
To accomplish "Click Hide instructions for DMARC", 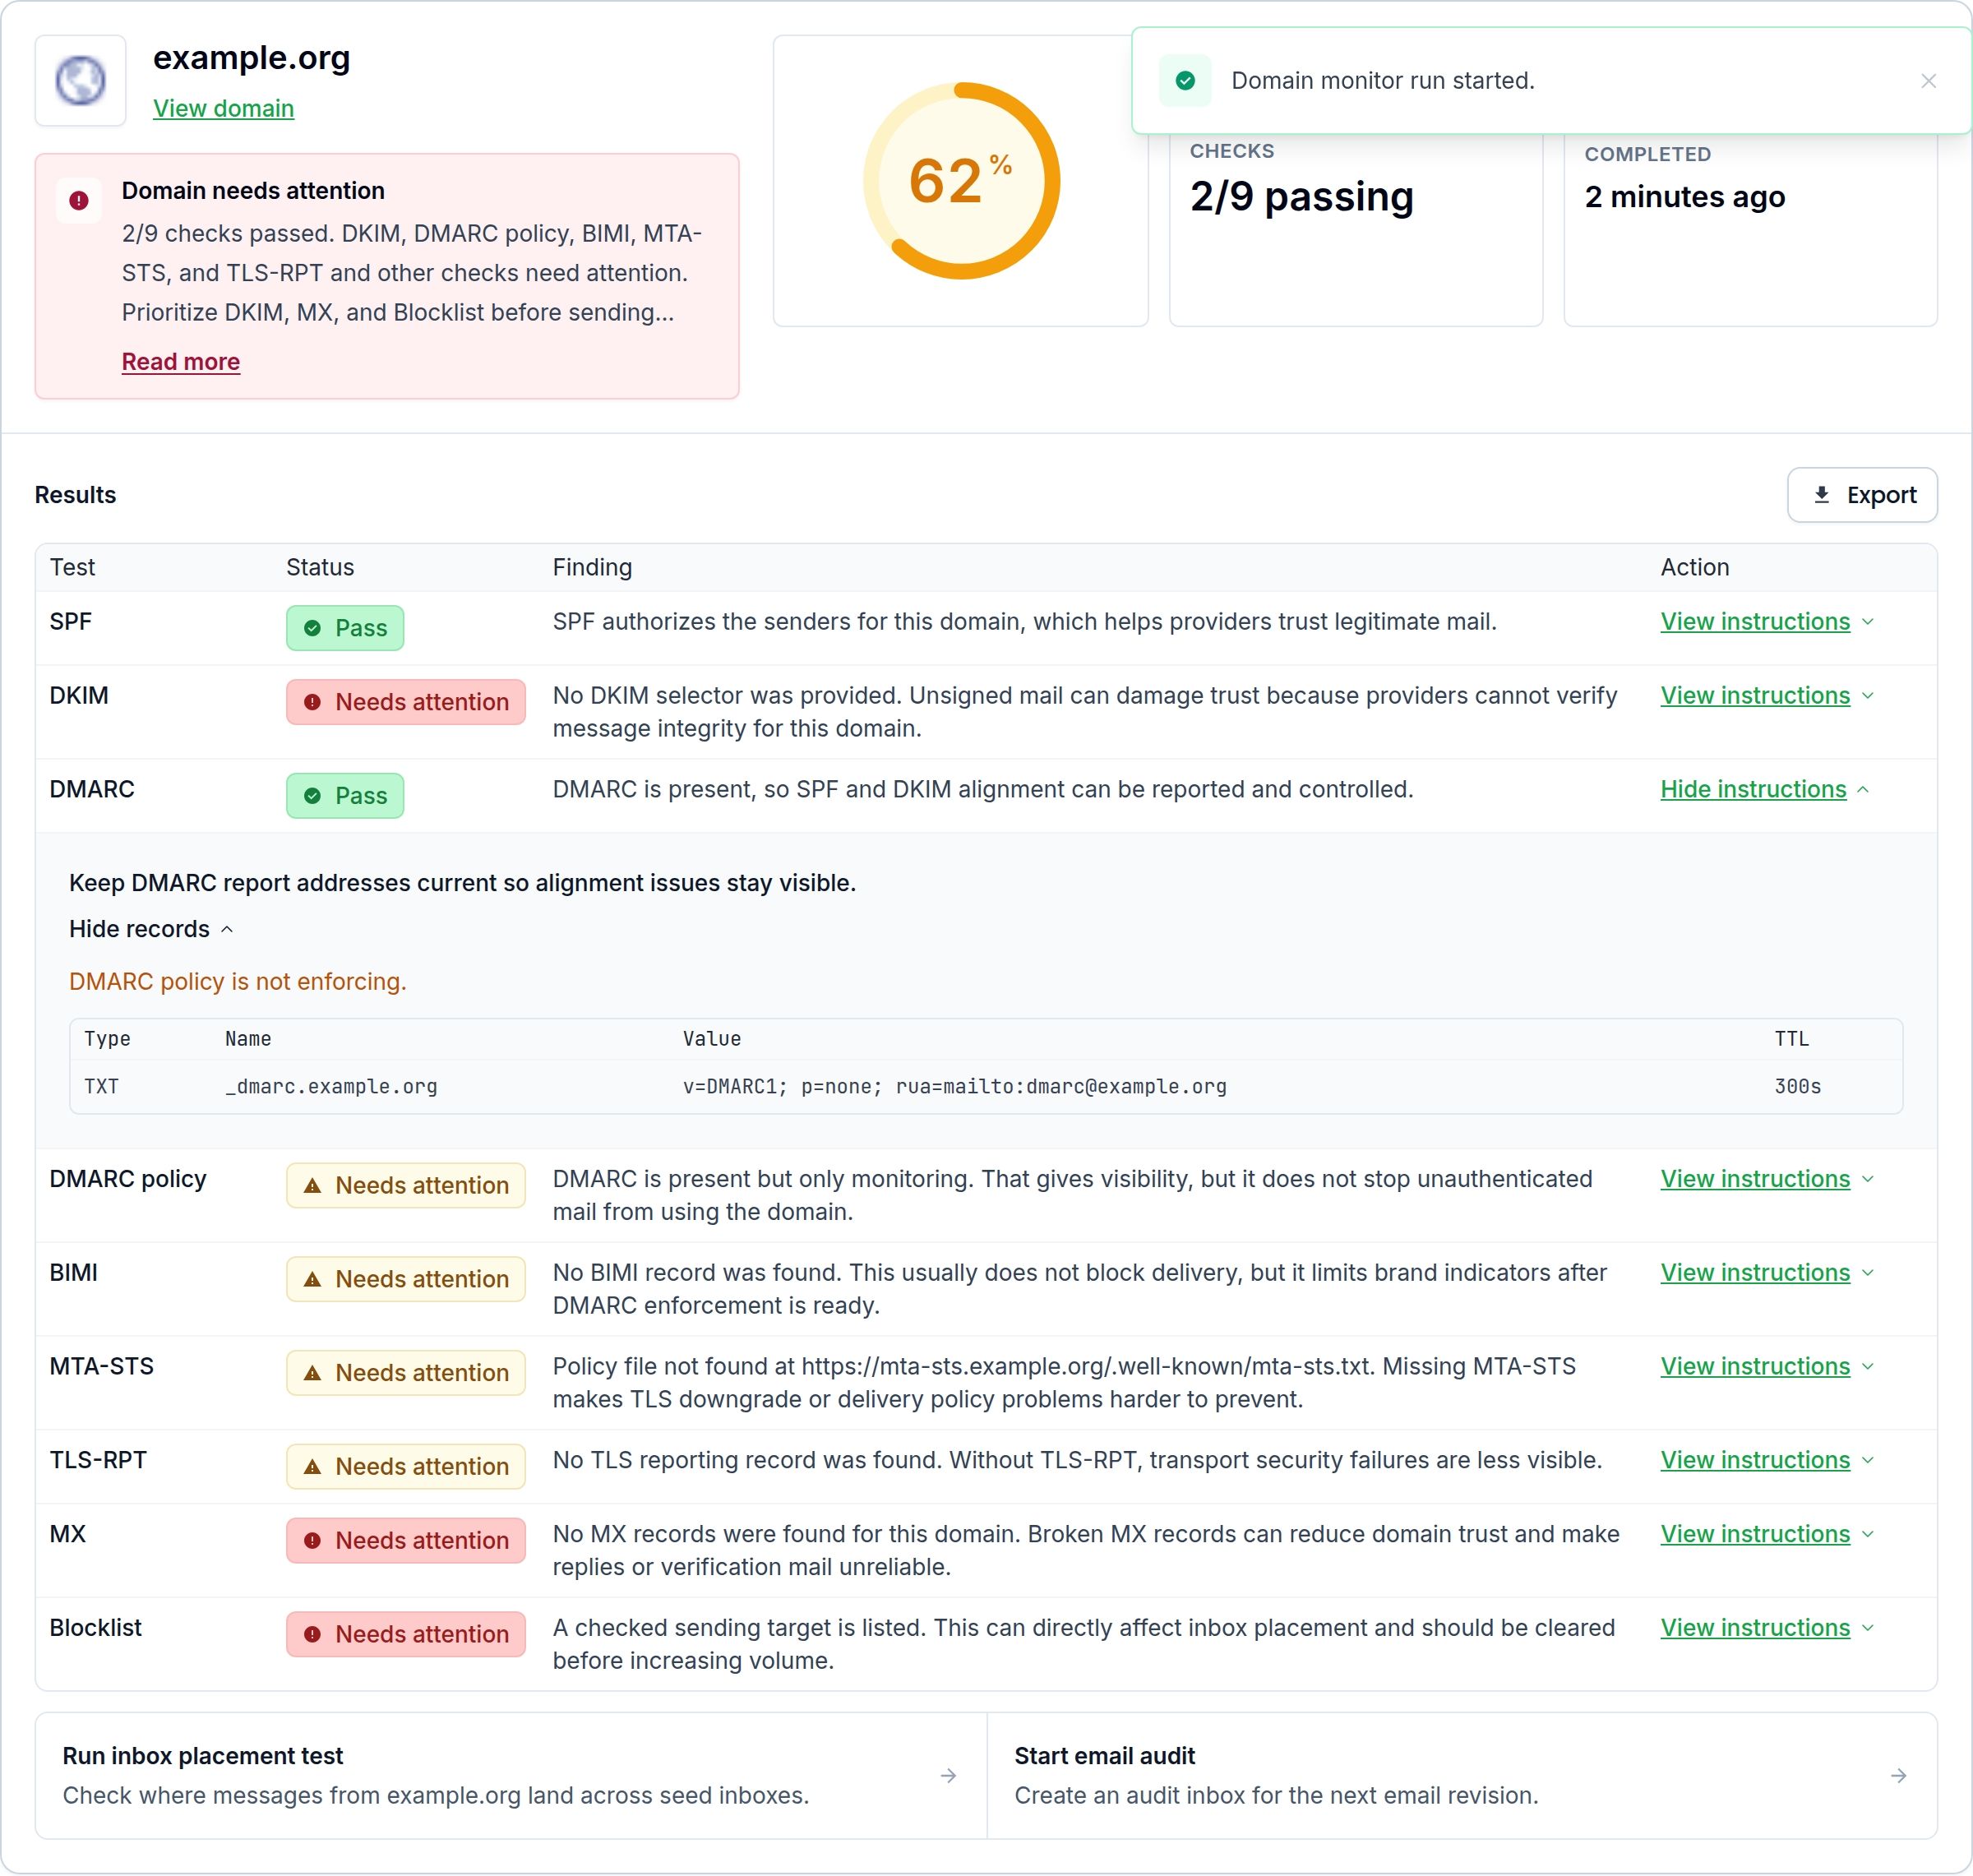I will pos(1753,790).
